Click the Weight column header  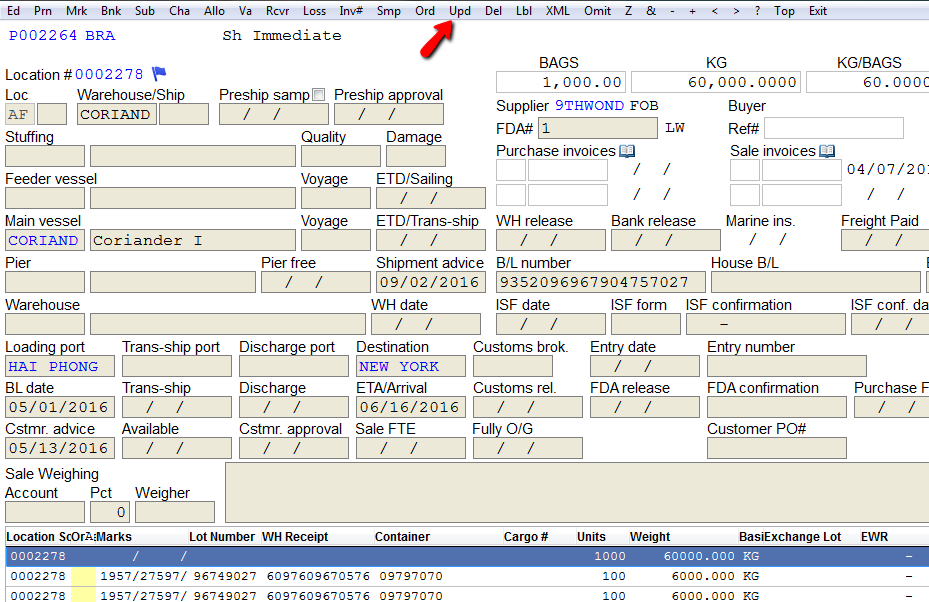tap(650, 537)
